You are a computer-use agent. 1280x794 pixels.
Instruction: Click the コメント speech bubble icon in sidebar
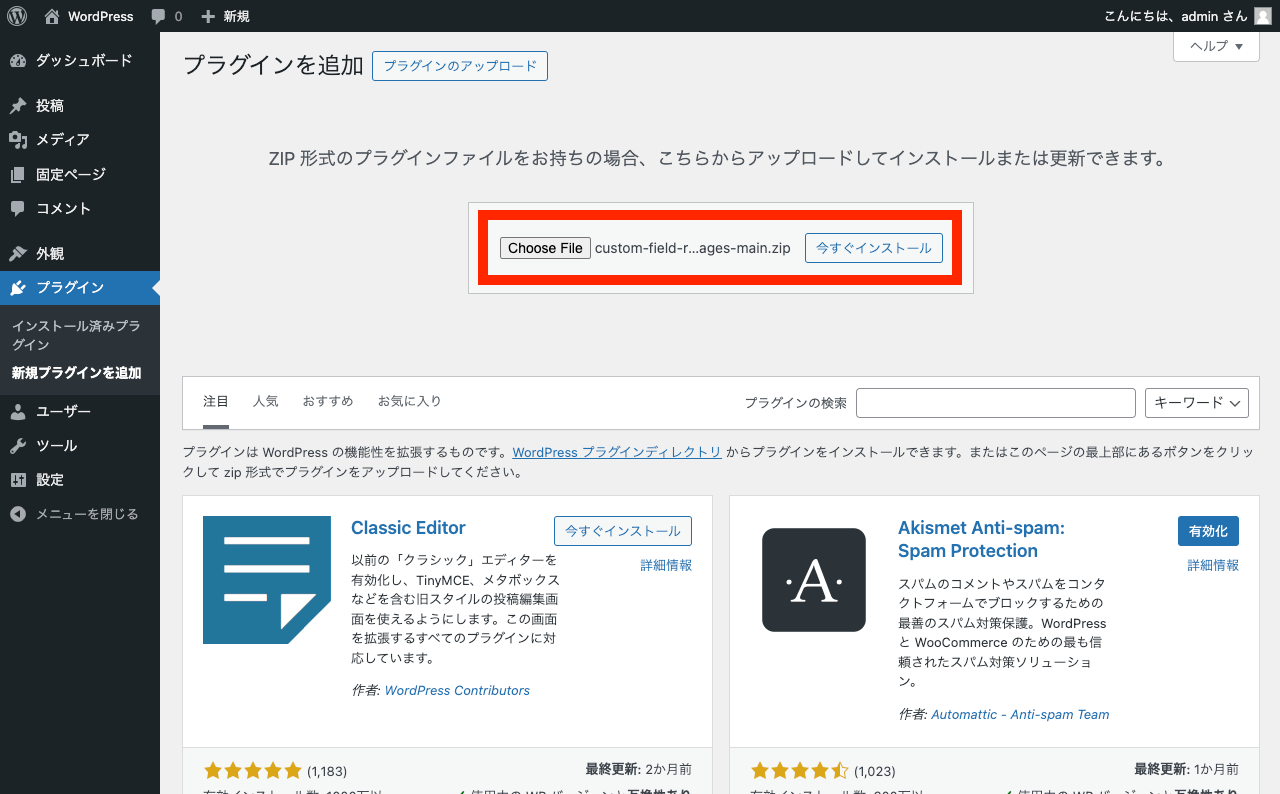point(18,209)
